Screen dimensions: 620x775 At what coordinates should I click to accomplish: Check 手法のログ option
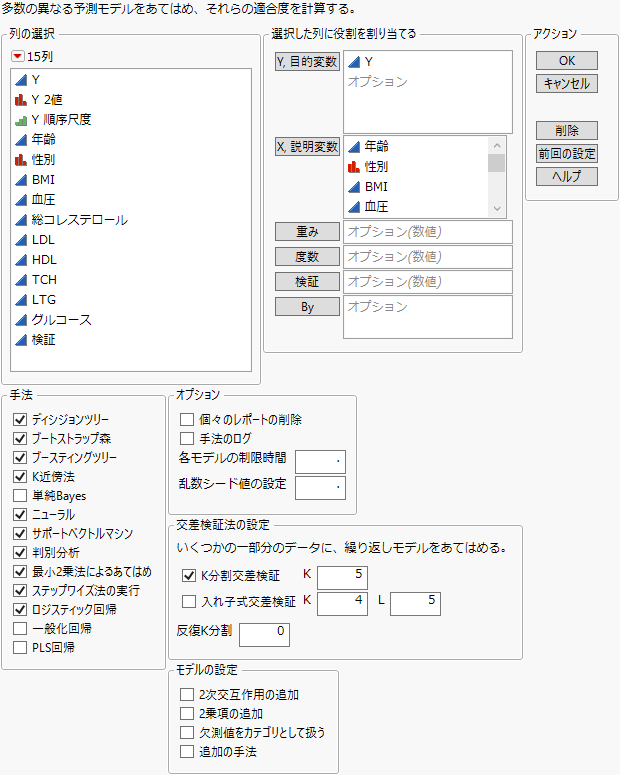click(187, 438)
